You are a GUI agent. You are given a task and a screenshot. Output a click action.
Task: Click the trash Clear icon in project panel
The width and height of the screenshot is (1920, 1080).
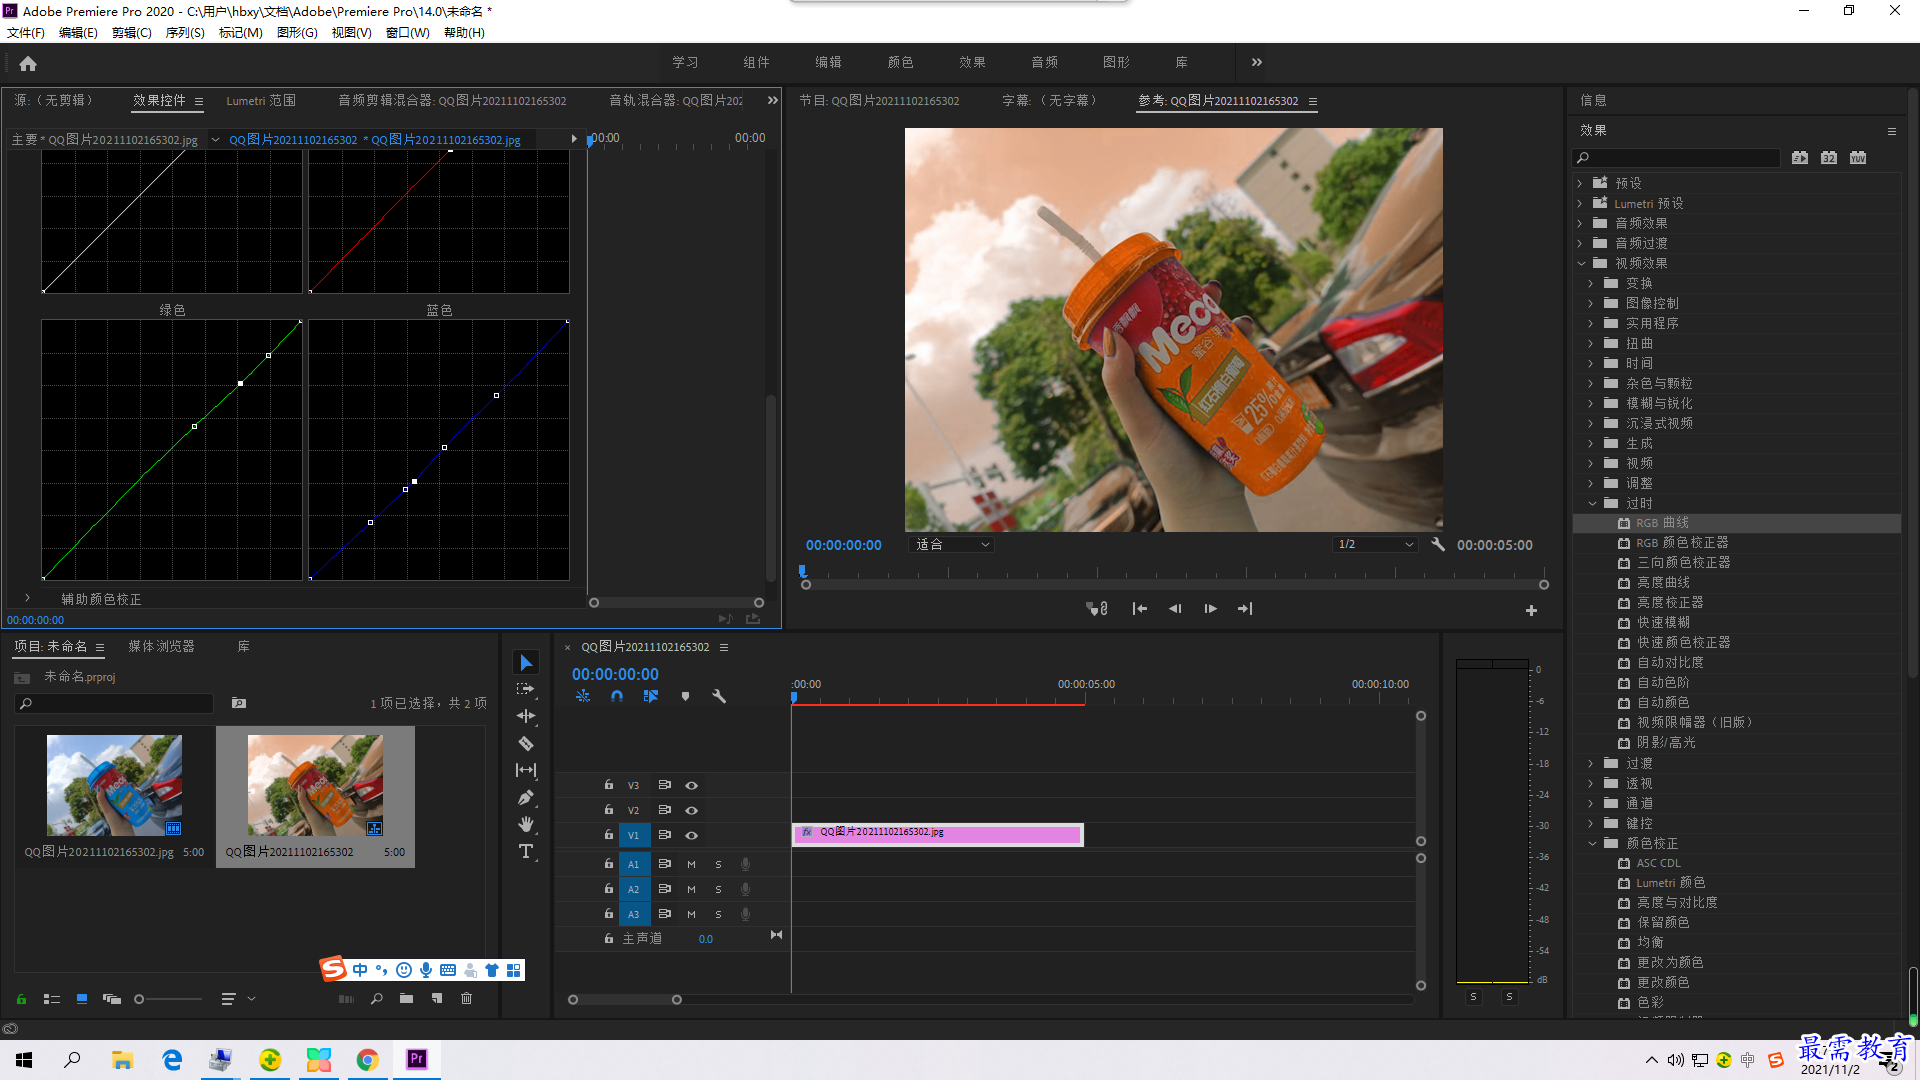(466, 998)
